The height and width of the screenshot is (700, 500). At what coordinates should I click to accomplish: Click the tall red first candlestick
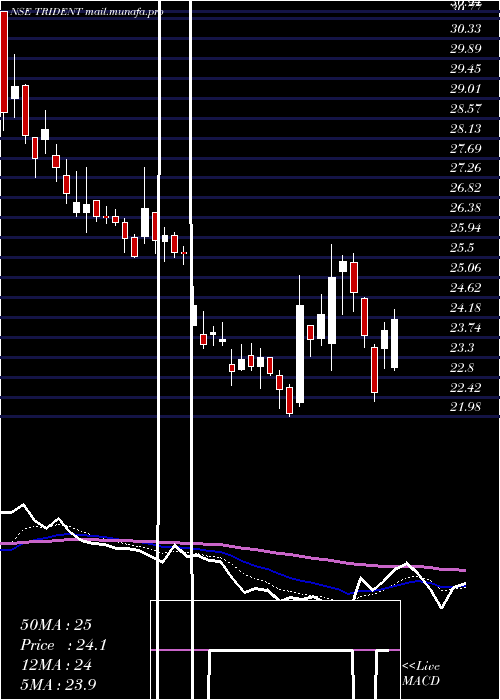pos(4,62)
